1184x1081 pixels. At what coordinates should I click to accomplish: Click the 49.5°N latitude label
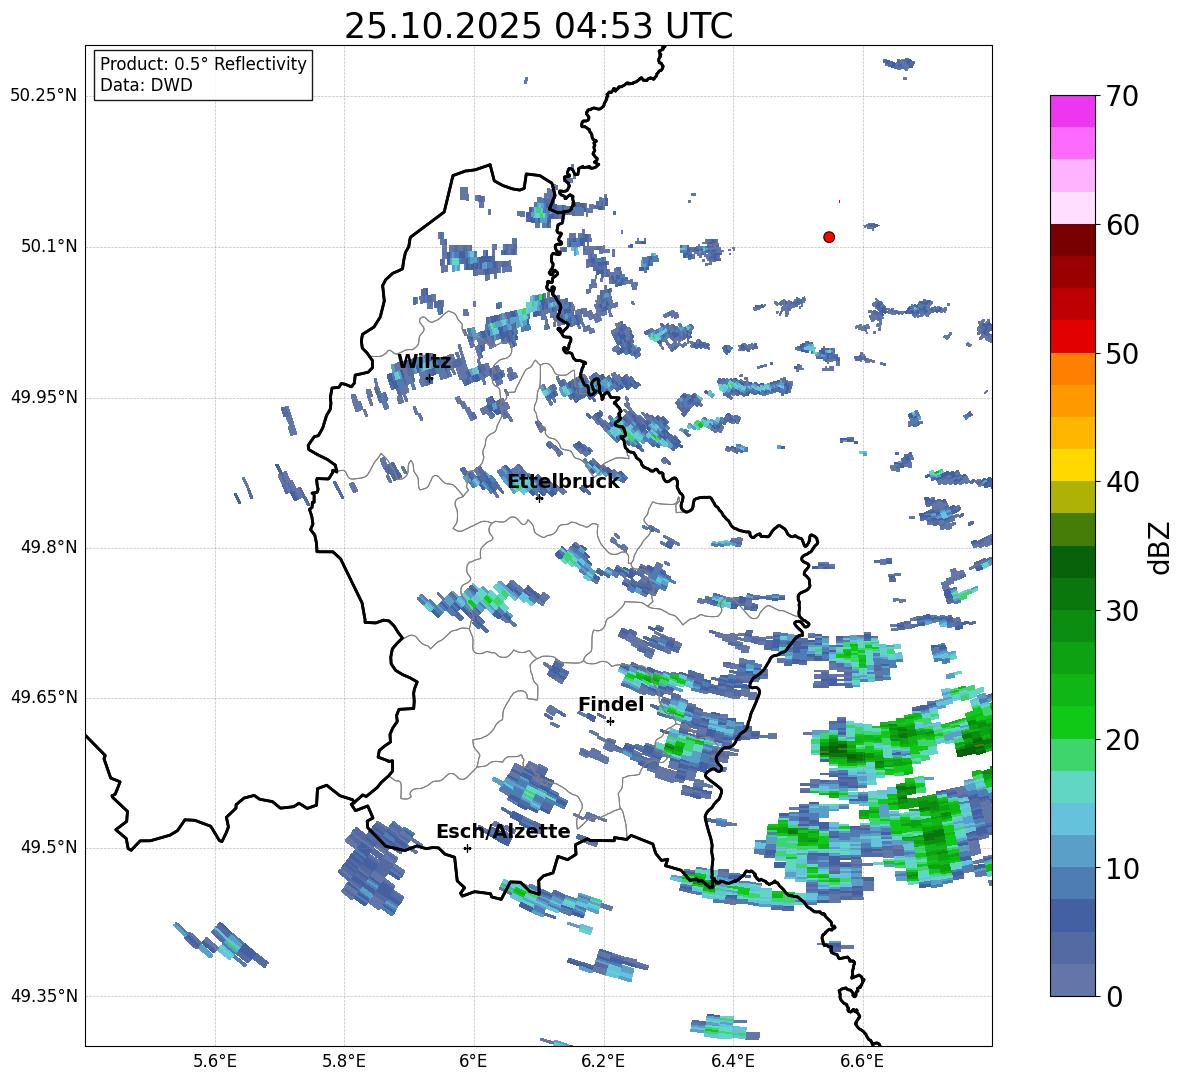coord(49,847)
